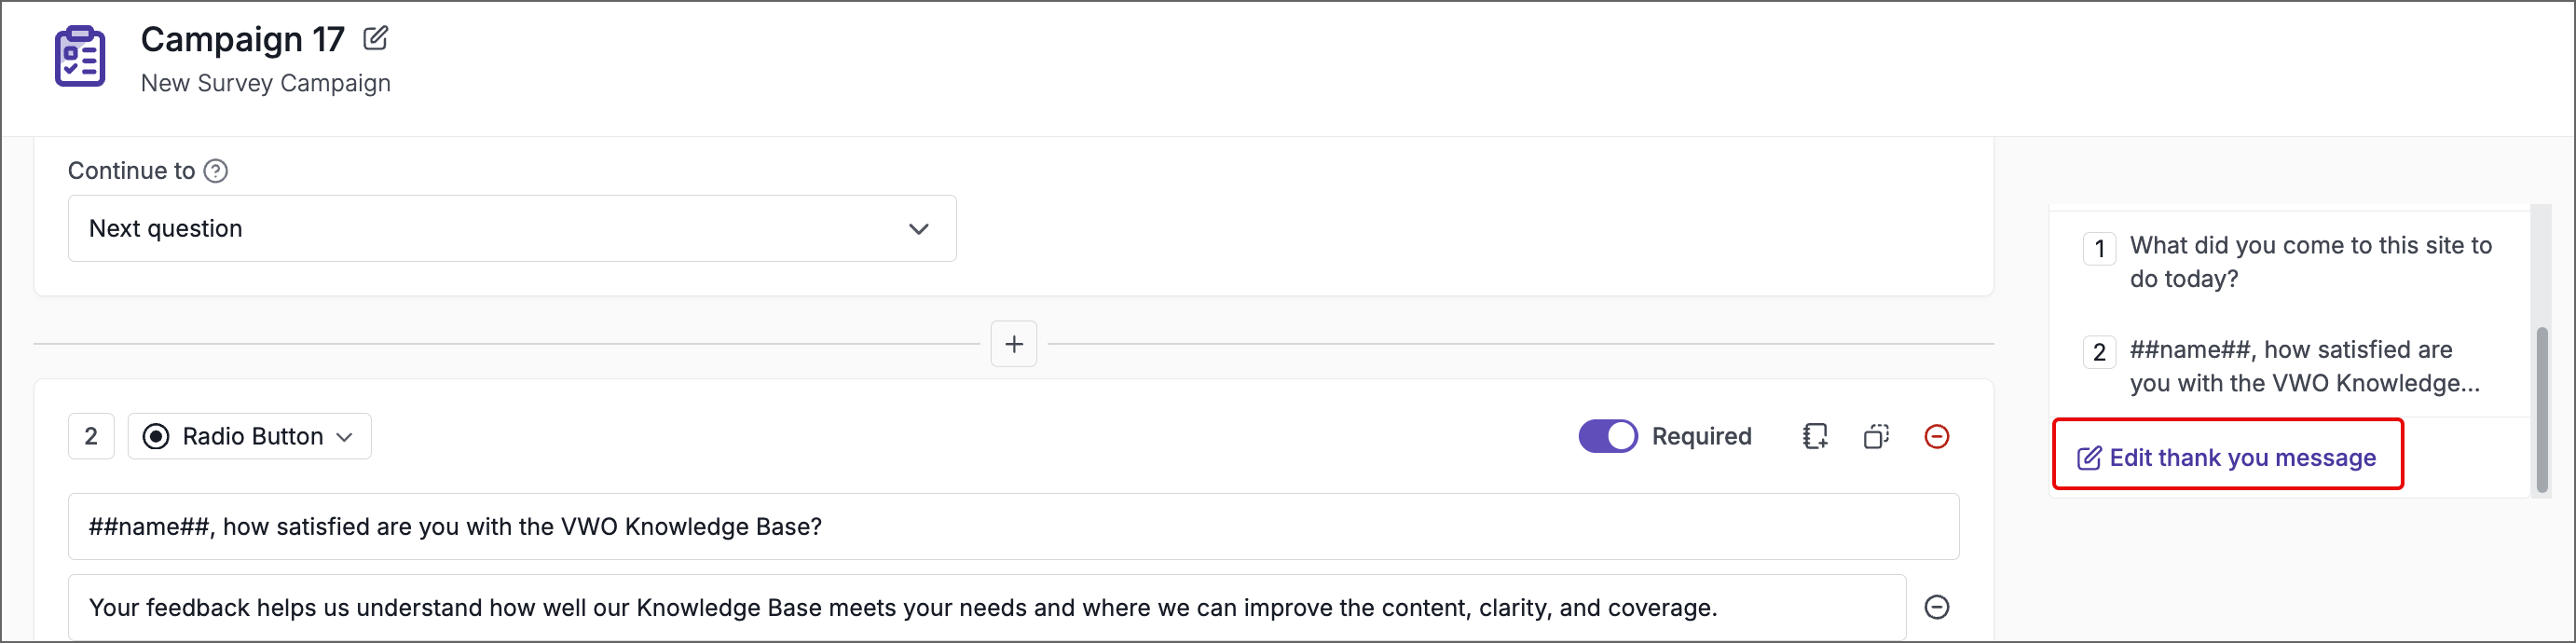Click the radio button symbol in question type selector
Screen dimensions: 2576x643
tap(158, 436)
